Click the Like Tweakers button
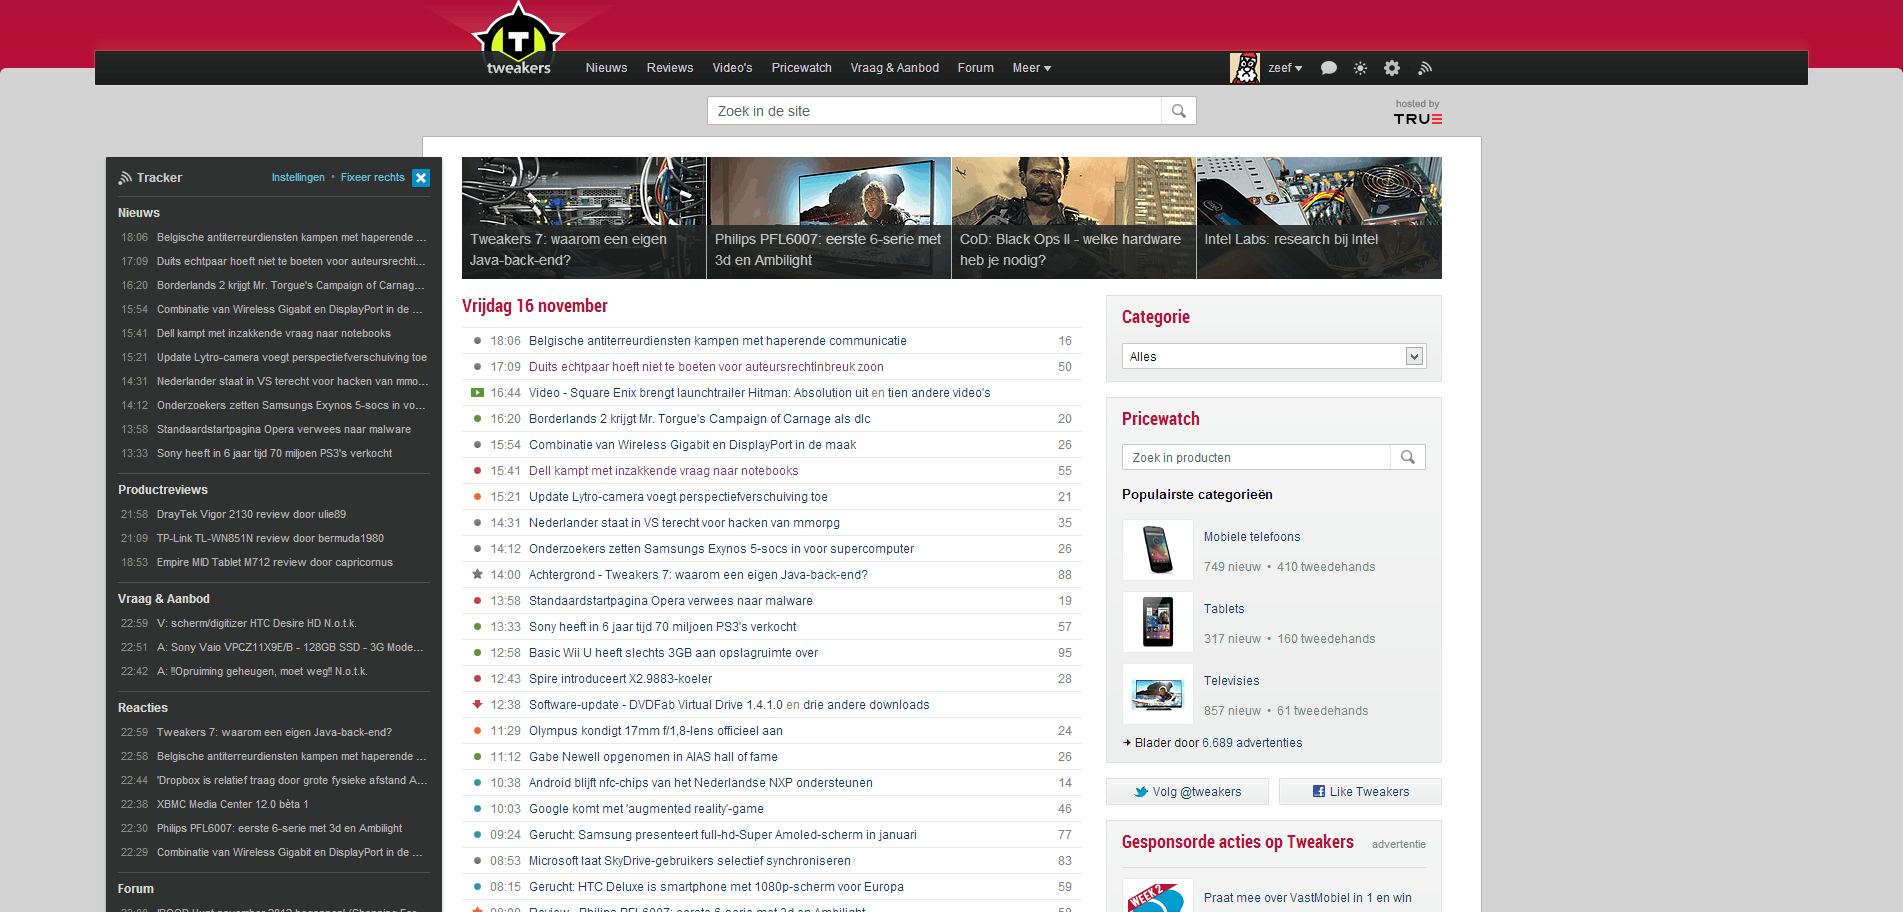 pos(1360,792)
